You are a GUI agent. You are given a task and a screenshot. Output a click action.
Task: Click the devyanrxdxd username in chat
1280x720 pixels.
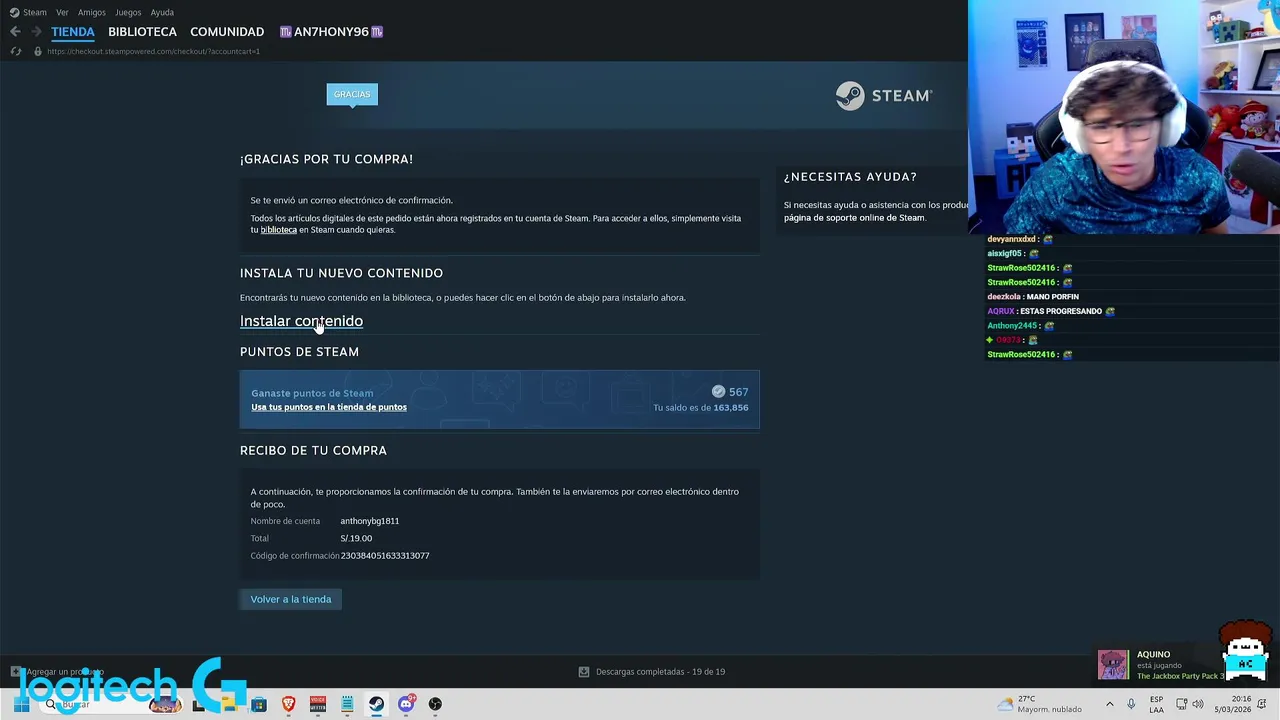point(1012,239)
